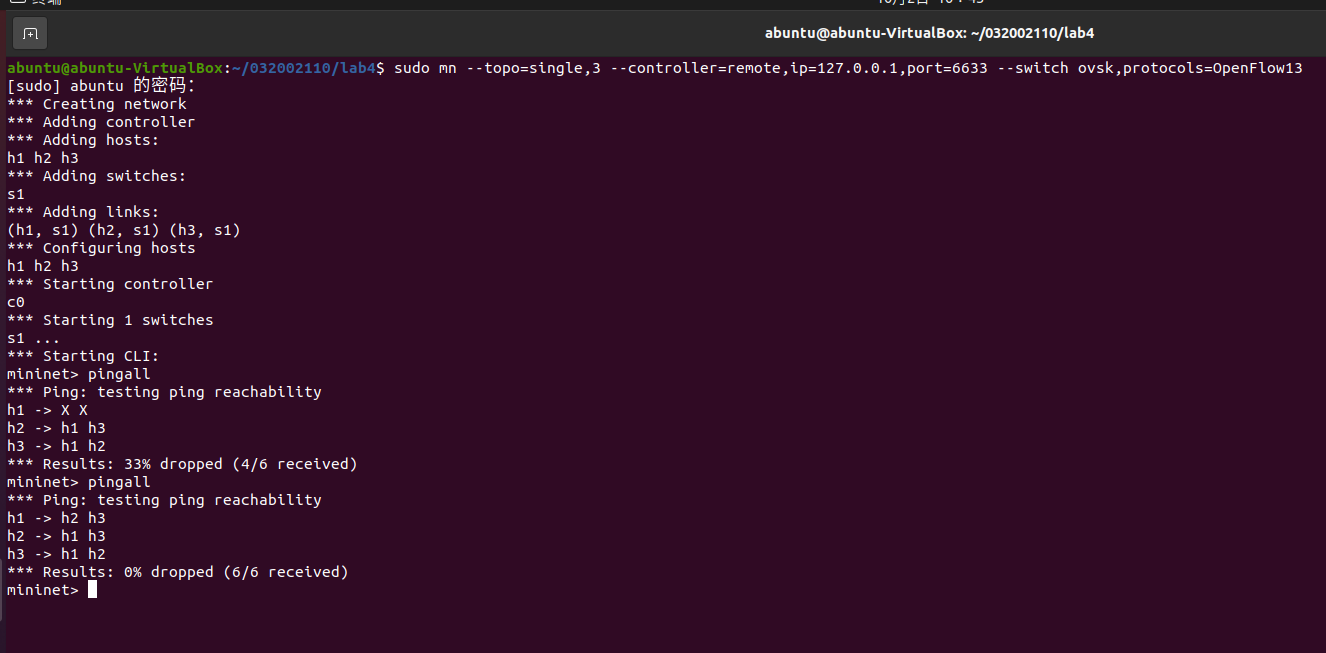The image size is (1326, 653).
Task: Click the green abuntu@abuntu-VirtualBox prompt text
Action: click(x=115, y=68)
